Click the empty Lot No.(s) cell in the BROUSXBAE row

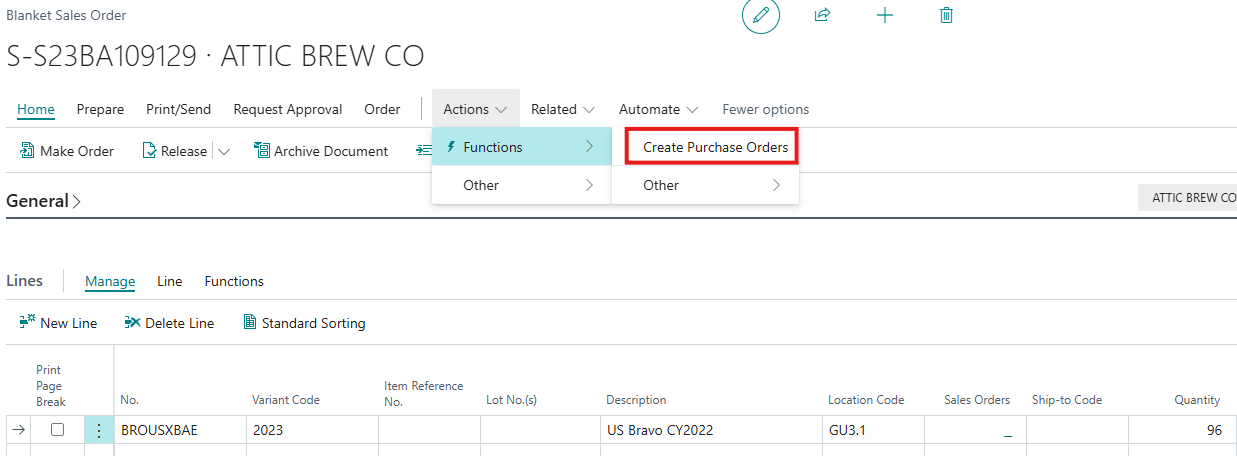point(540,430)
